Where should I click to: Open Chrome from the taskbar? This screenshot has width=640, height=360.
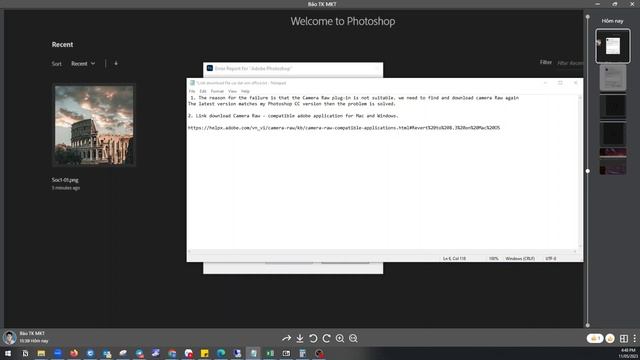172,353
